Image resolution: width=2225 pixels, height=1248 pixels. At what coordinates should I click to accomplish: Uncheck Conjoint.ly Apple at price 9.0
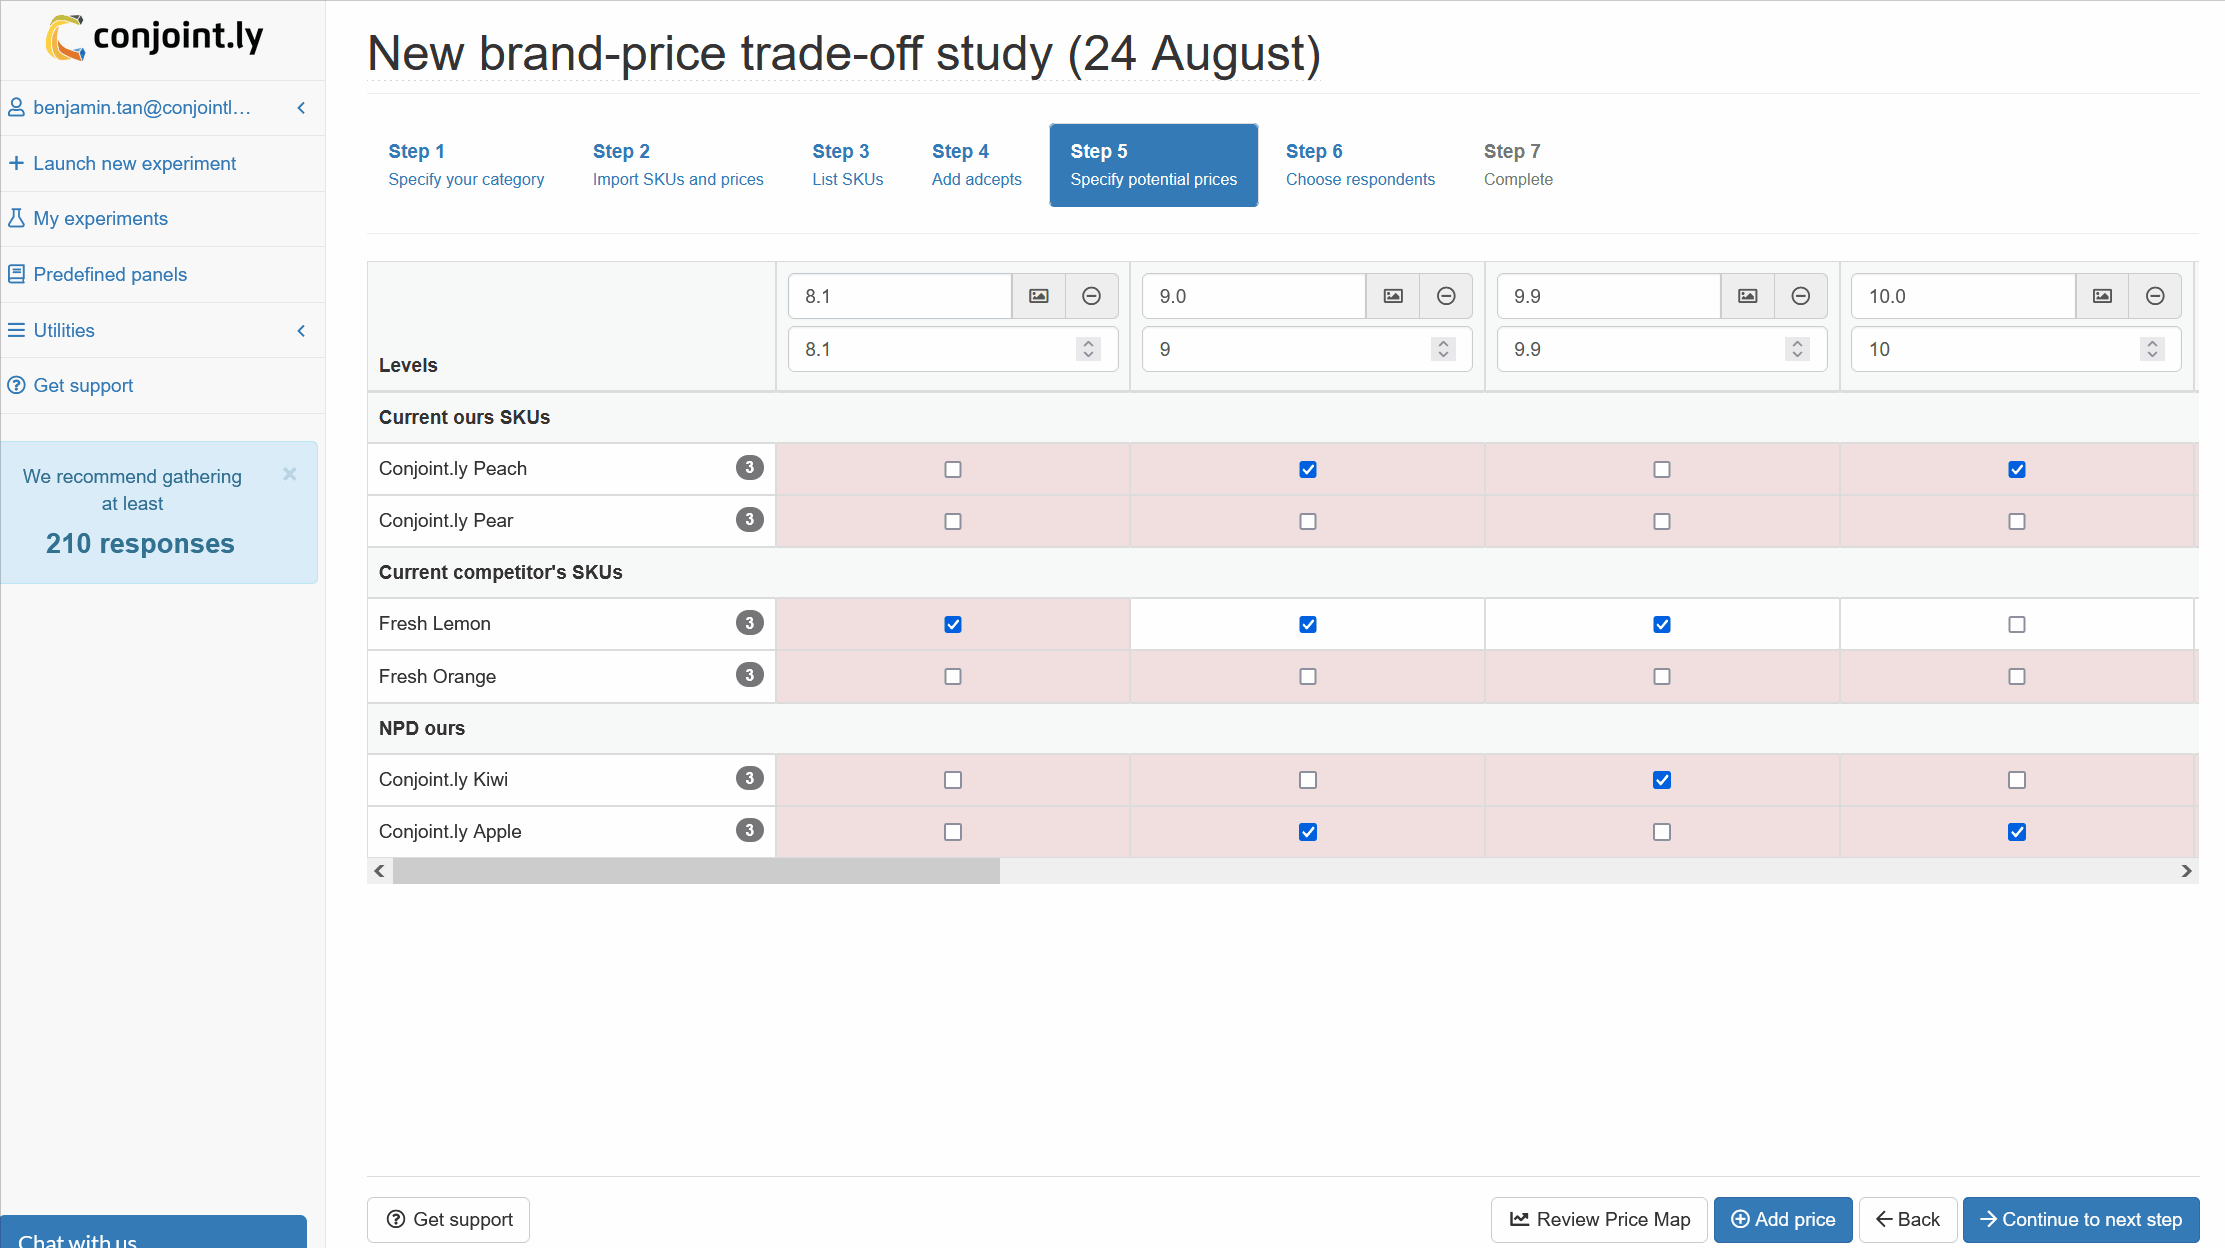(x=1308, y=832)
